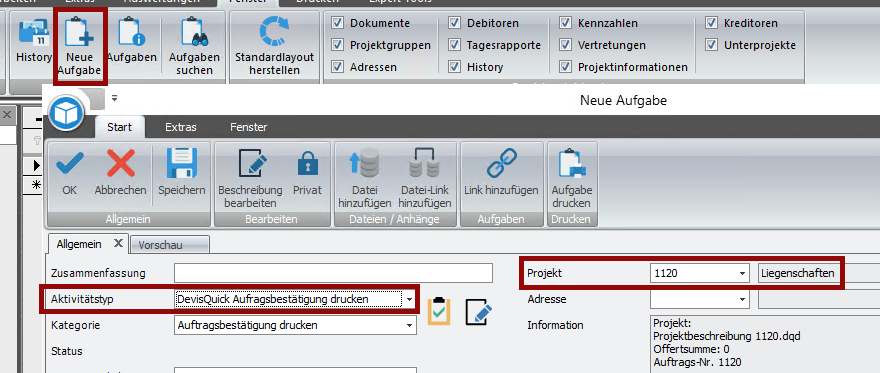Click Standardlayout herstellen refresh icon
The image size is (880, 373).
click(274, 31)
